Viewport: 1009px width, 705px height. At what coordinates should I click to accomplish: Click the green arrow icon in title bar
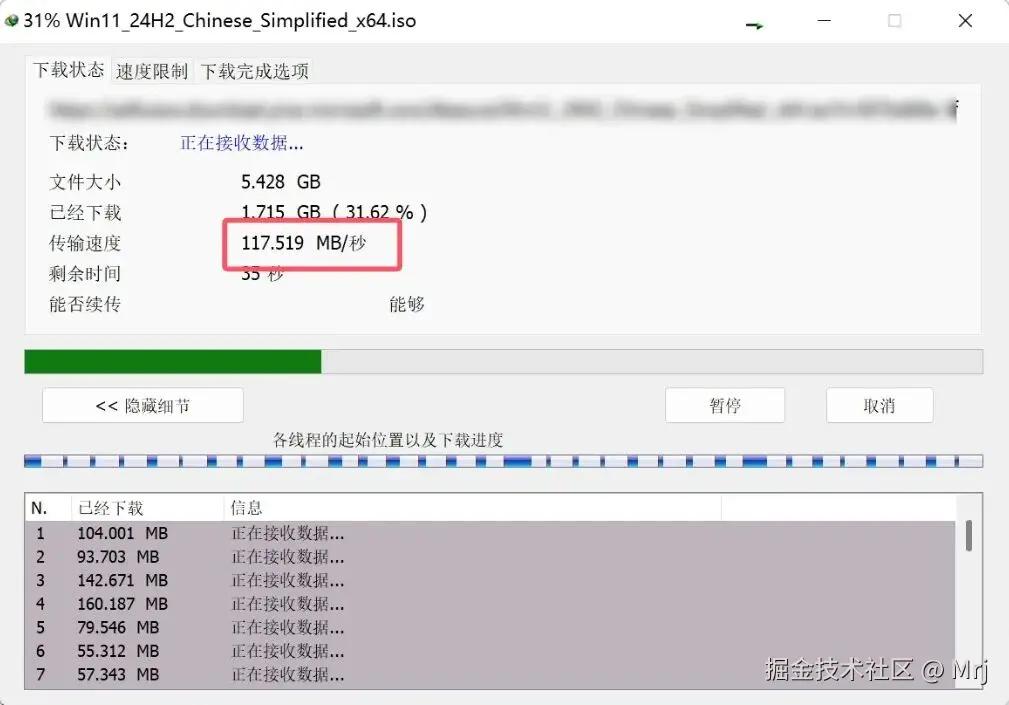pos(754,25)
